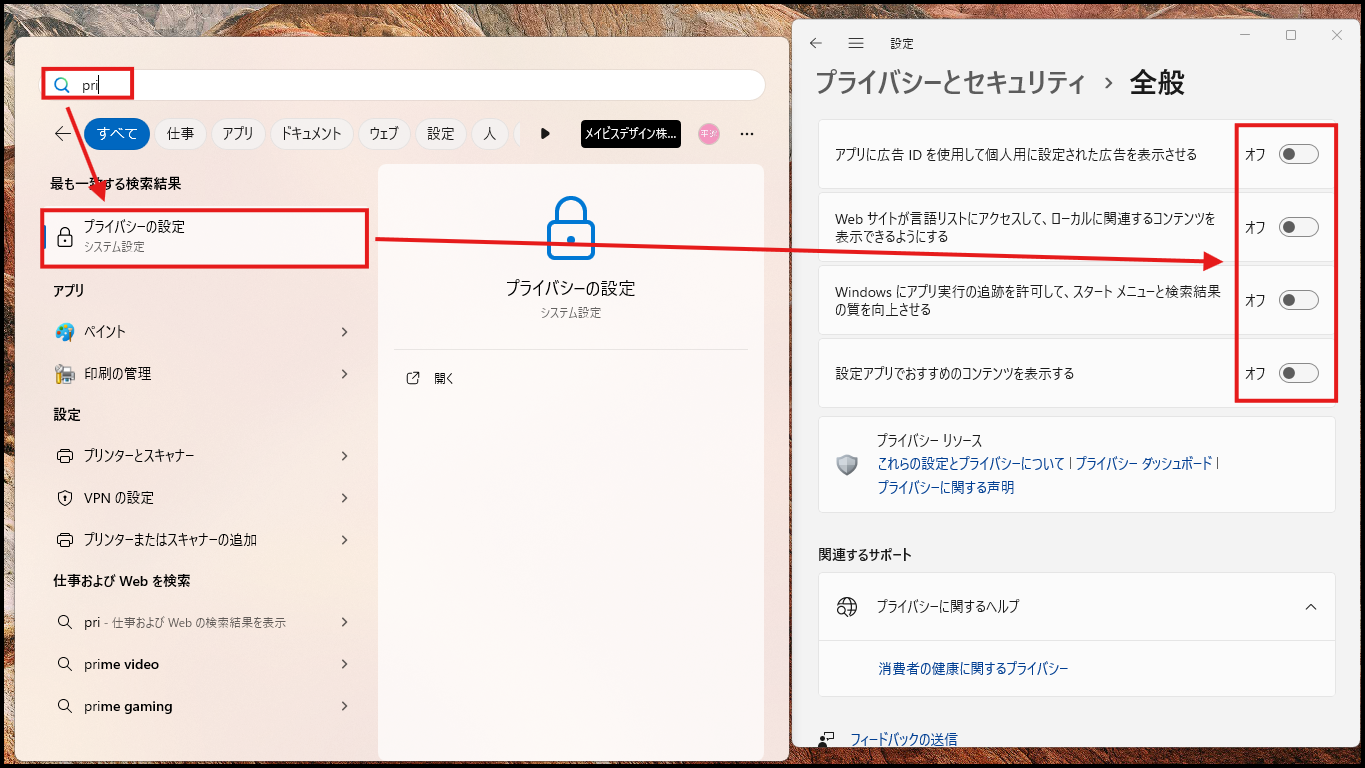1365x768 pixels.
Task: Enable app launch tracking for Windows
Action: click(x=1298, y=299)
